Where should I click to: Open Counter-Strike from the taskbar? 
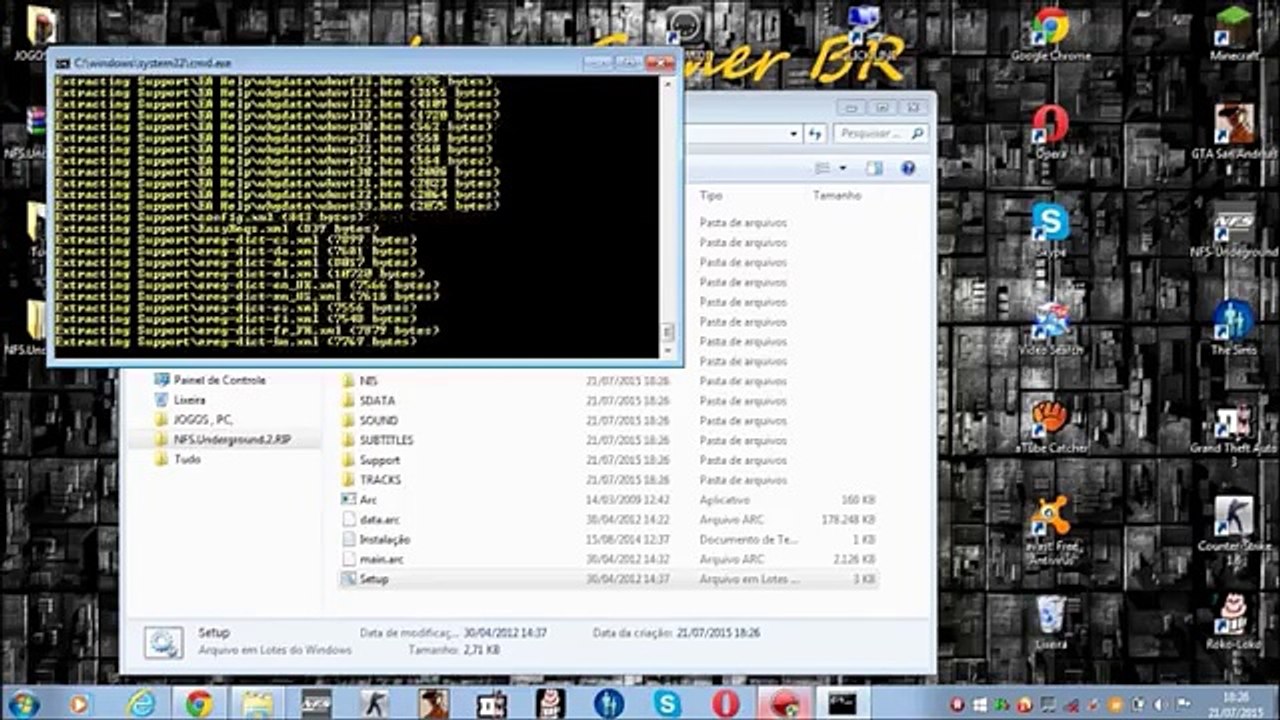point(375,703)
